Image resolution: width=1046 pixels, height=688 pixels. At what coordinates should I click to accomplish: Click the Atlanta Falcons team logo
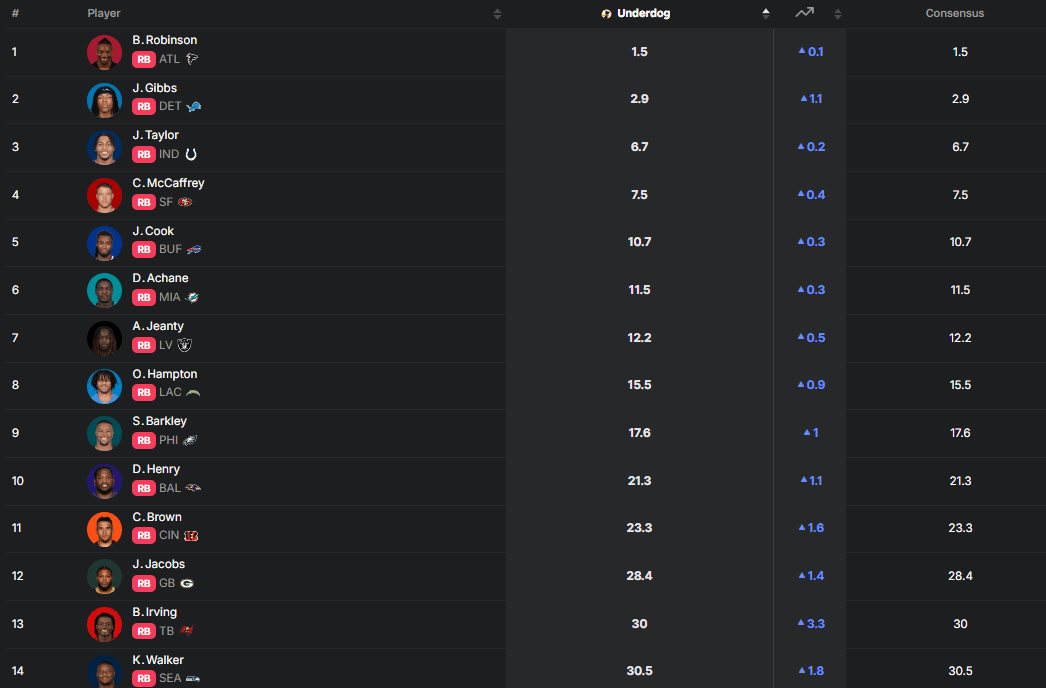click(x=193, y=59)
